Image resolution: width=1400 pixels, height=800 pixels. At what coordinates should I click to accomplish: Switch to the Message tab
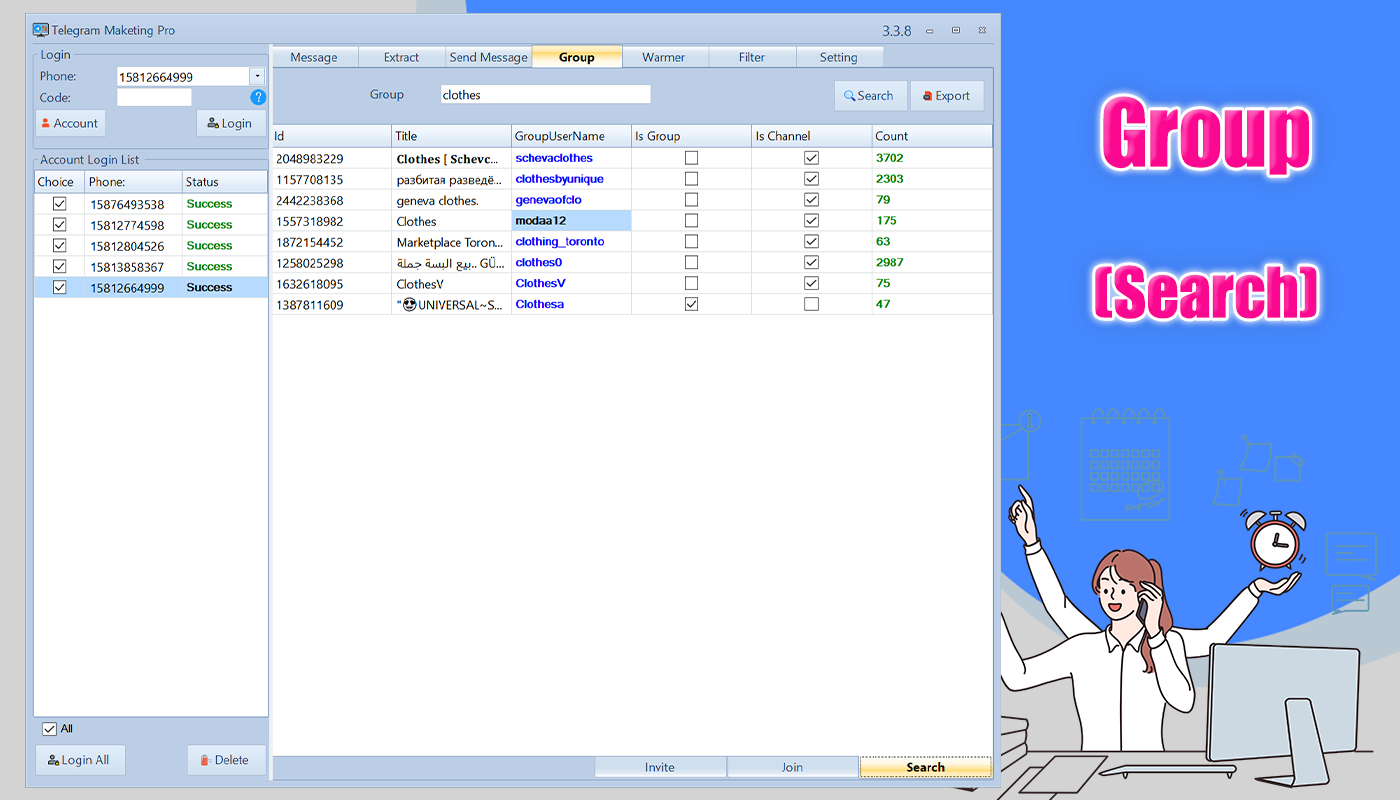tap(314, 57)
